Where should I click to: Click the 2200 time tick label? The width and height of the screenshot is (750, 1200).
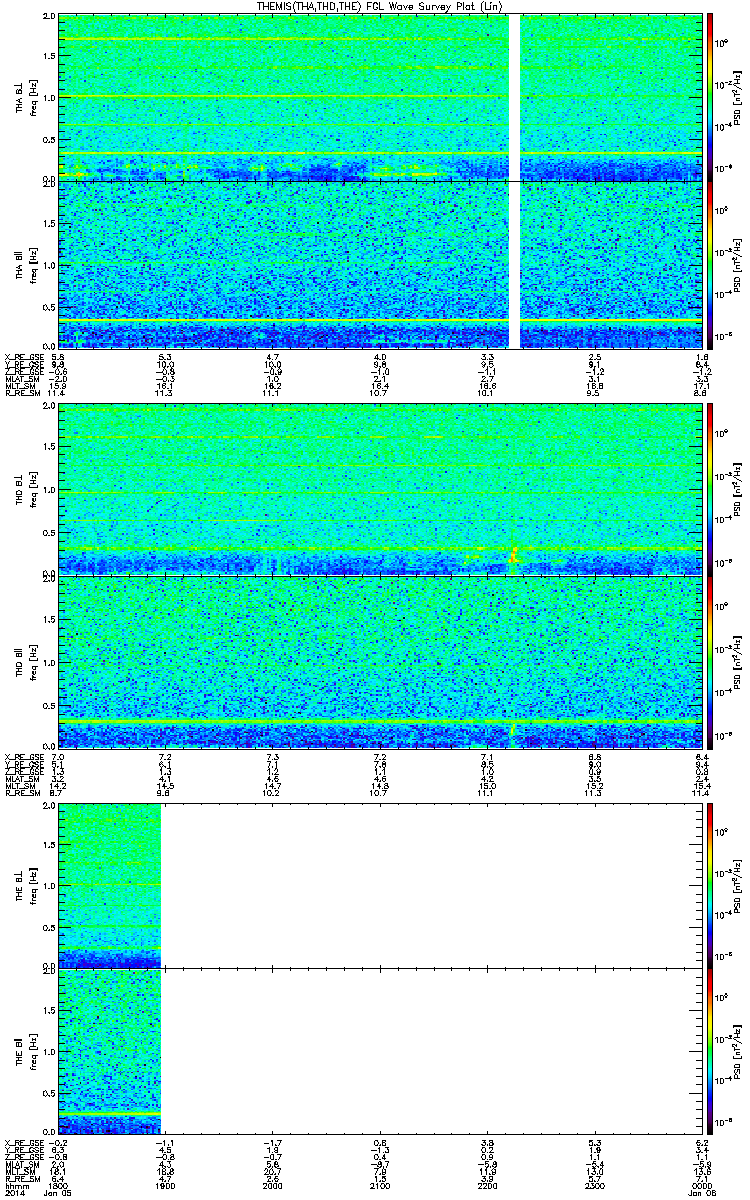coord(485,1186)
